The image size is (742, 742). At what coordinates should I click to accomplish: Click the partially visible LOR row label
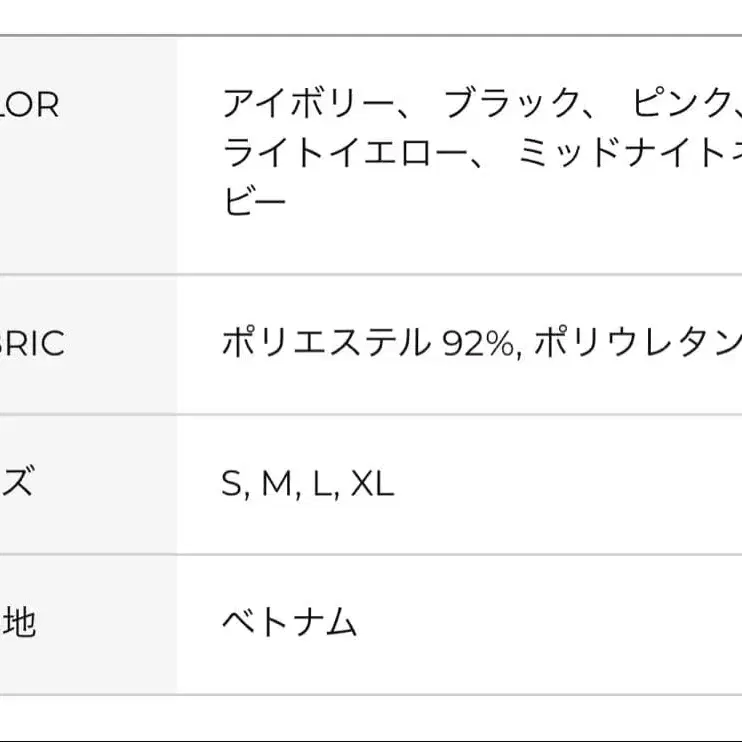(x=30, y=104)
